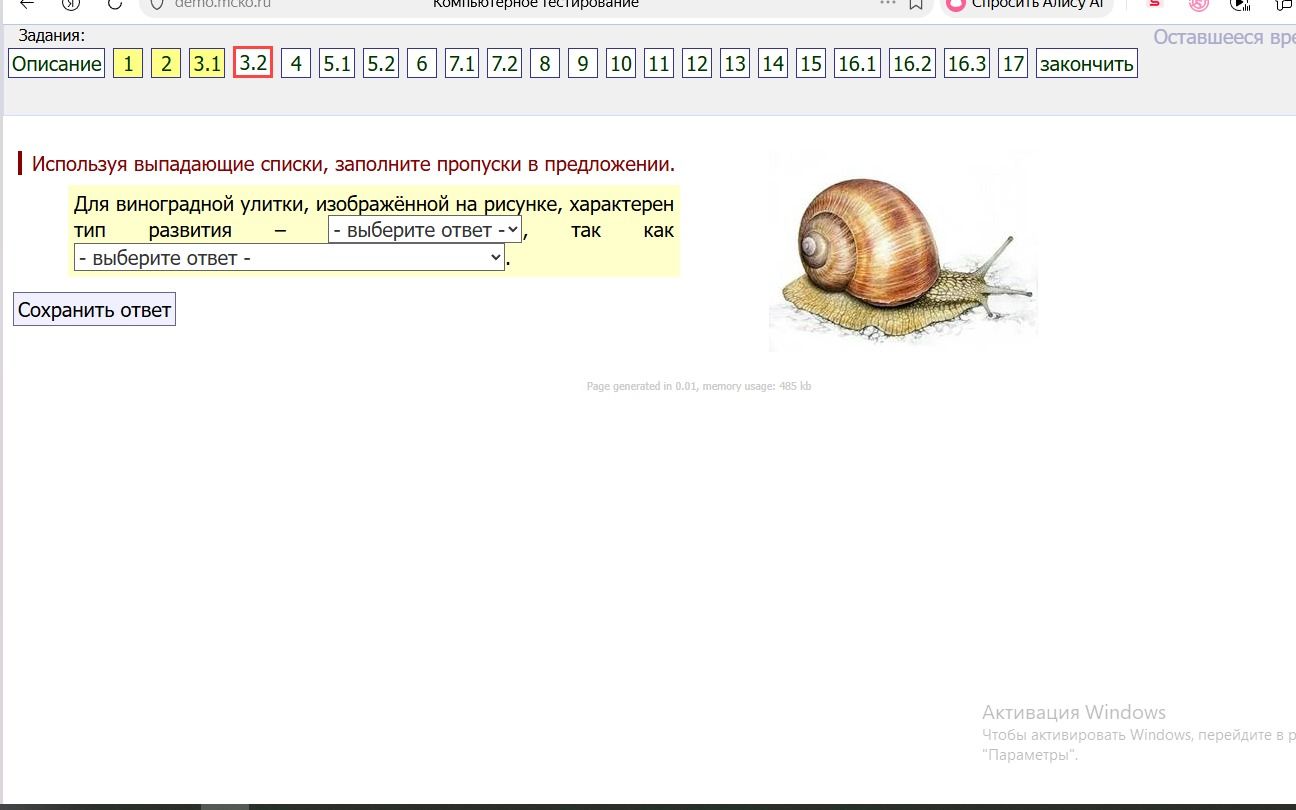Go to task 17
Image resolution: width=1296 pixels, height=810 pixels.
[1013, 64]
